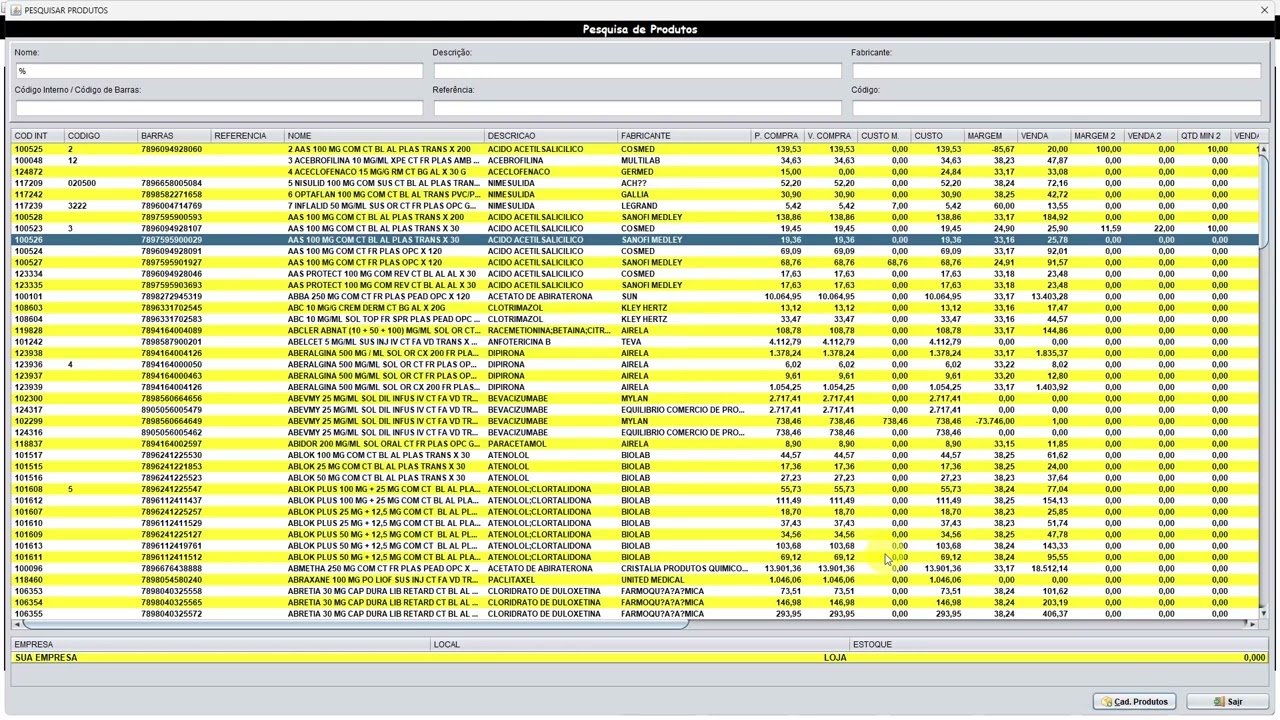Click the MARGEM 2 column header
1280x720 pixels.
click(x=1097, y=136)
